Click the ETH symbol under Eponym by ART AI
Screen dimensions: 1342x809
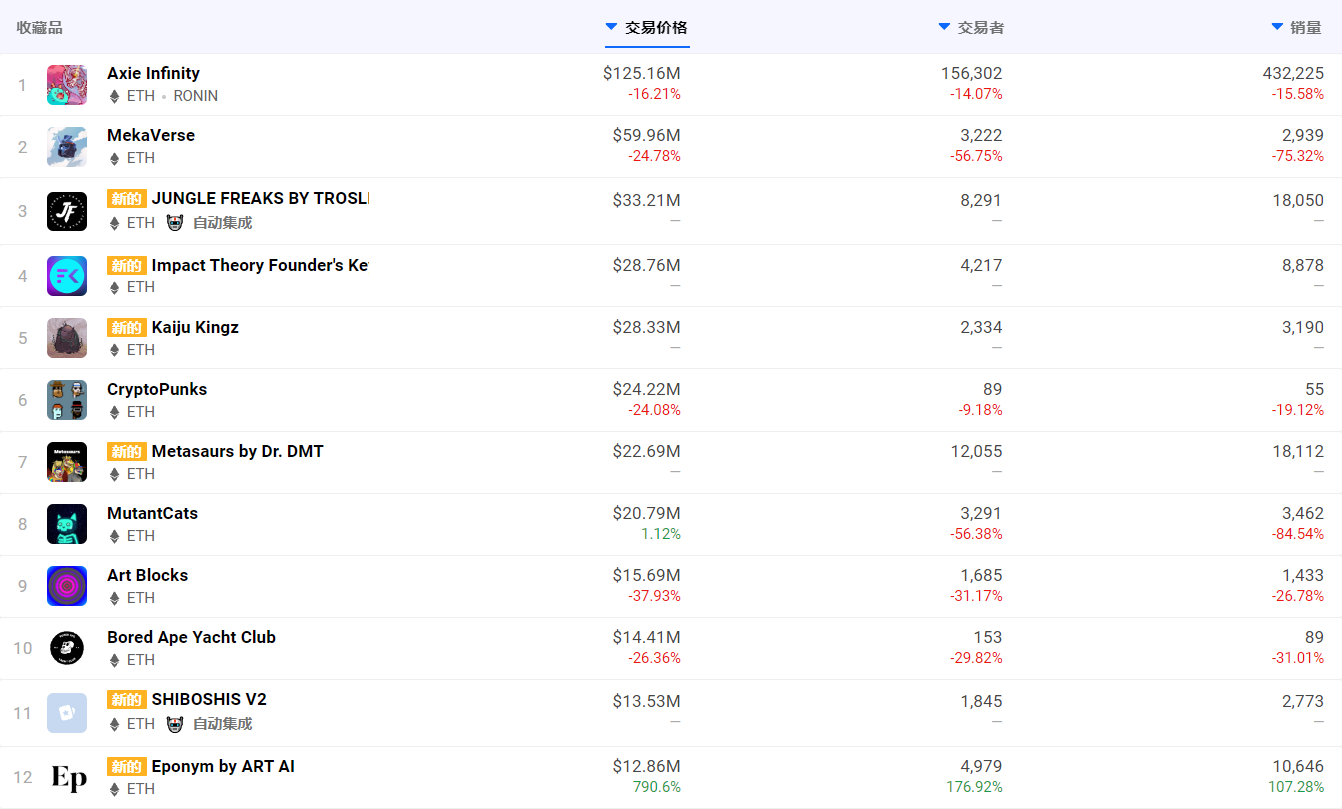(114, 789)
